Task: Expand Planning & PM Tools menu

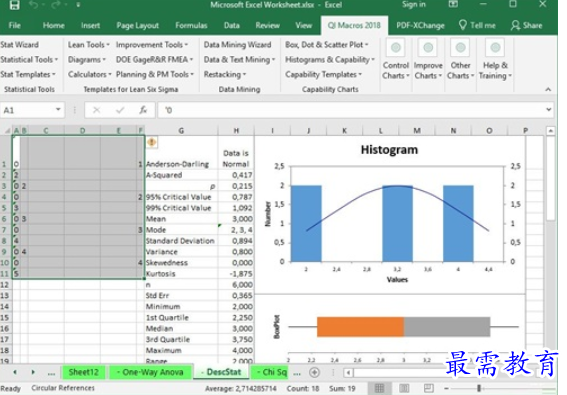Action: click(155, 74)
